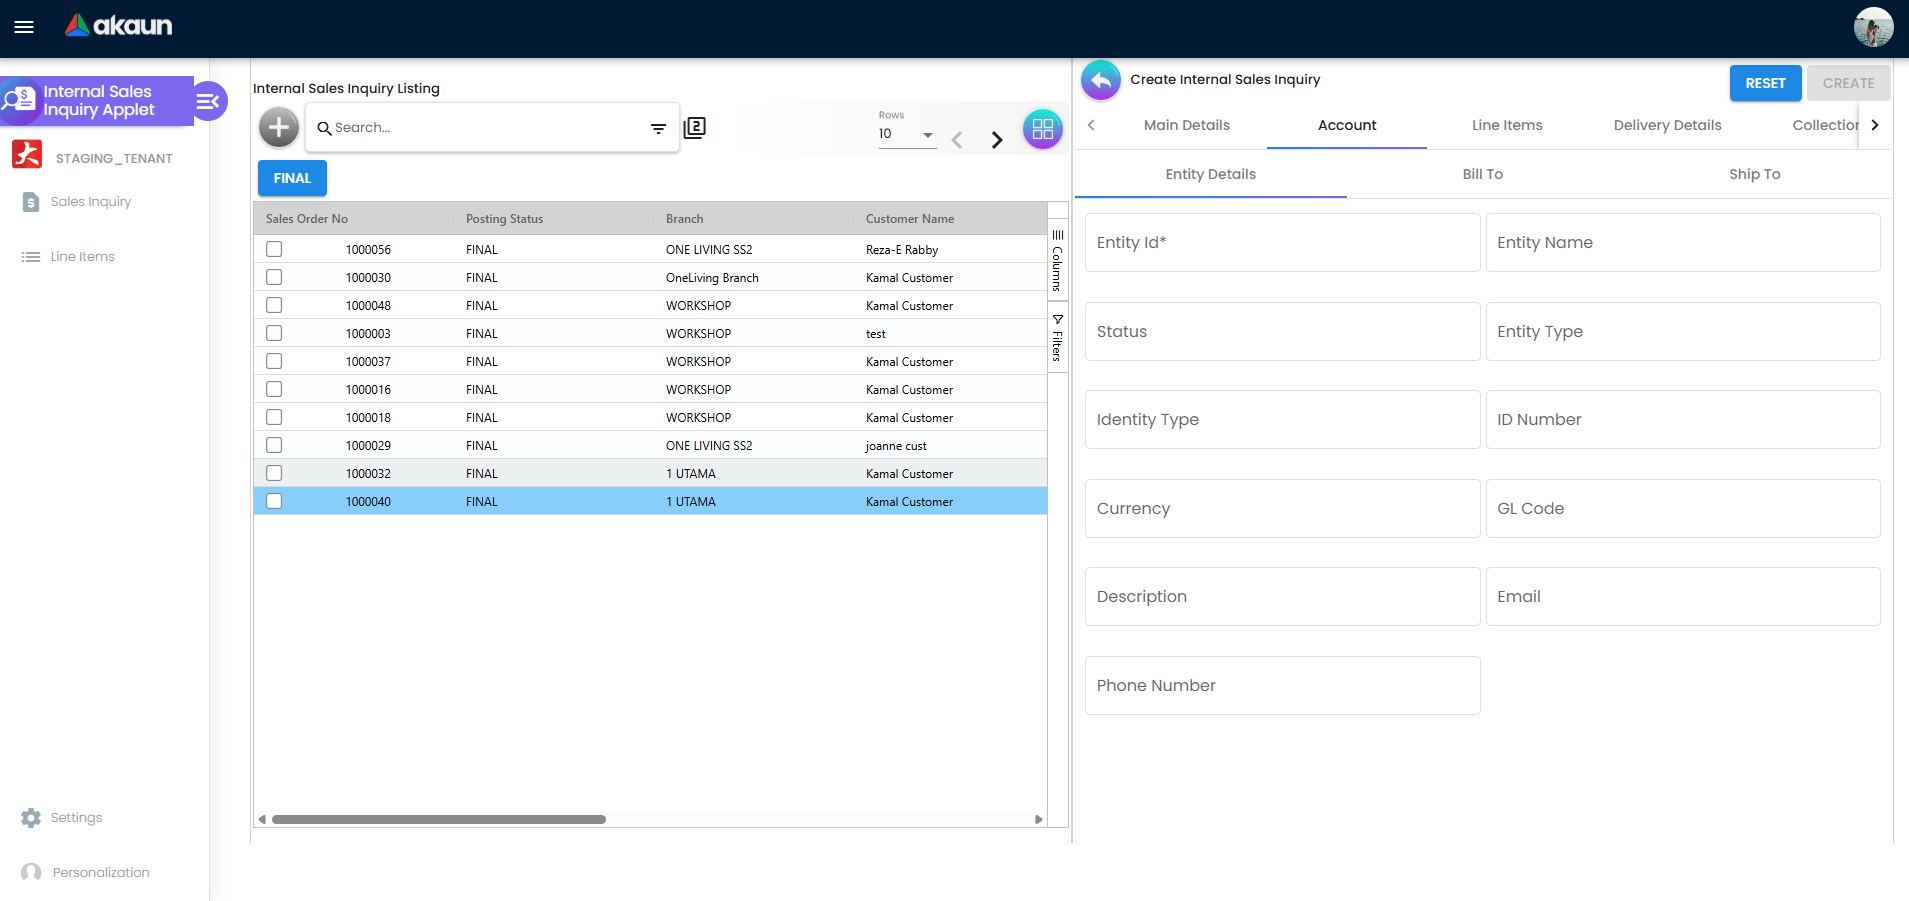Collapse the sidebar with the purple toggle
Viewport: 1909px width, 901px height.
208,101
